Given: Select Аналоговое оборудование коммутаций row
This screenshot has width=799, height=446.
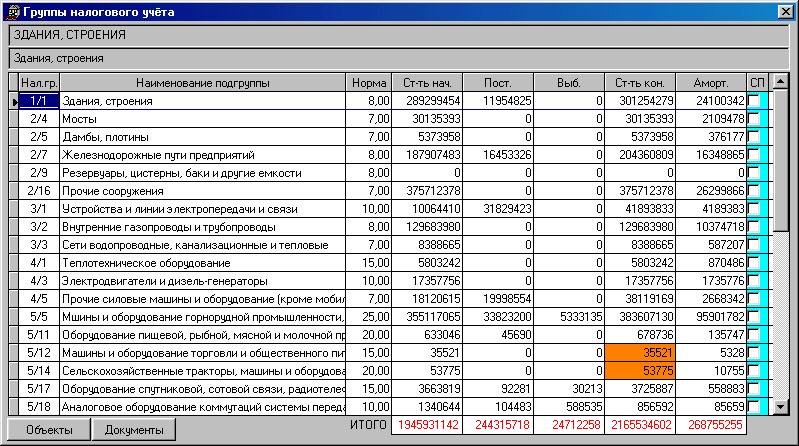Looking at the screenshot, I should pos(203,407).
